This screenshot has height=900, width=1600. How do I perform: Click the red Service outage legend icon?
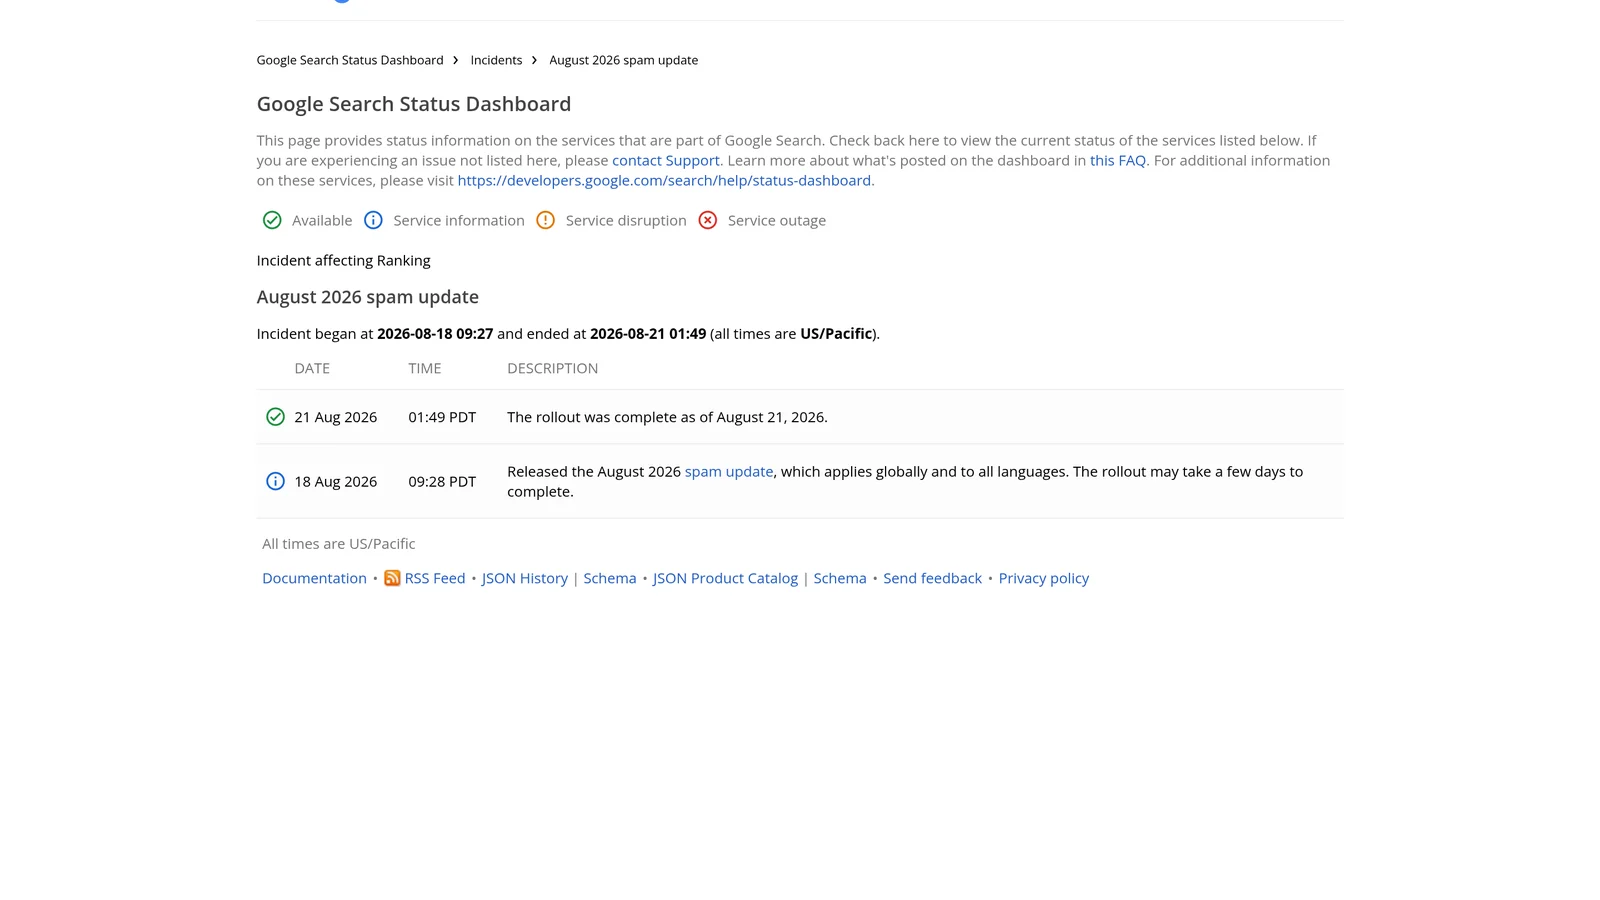(x=708, y=220)
